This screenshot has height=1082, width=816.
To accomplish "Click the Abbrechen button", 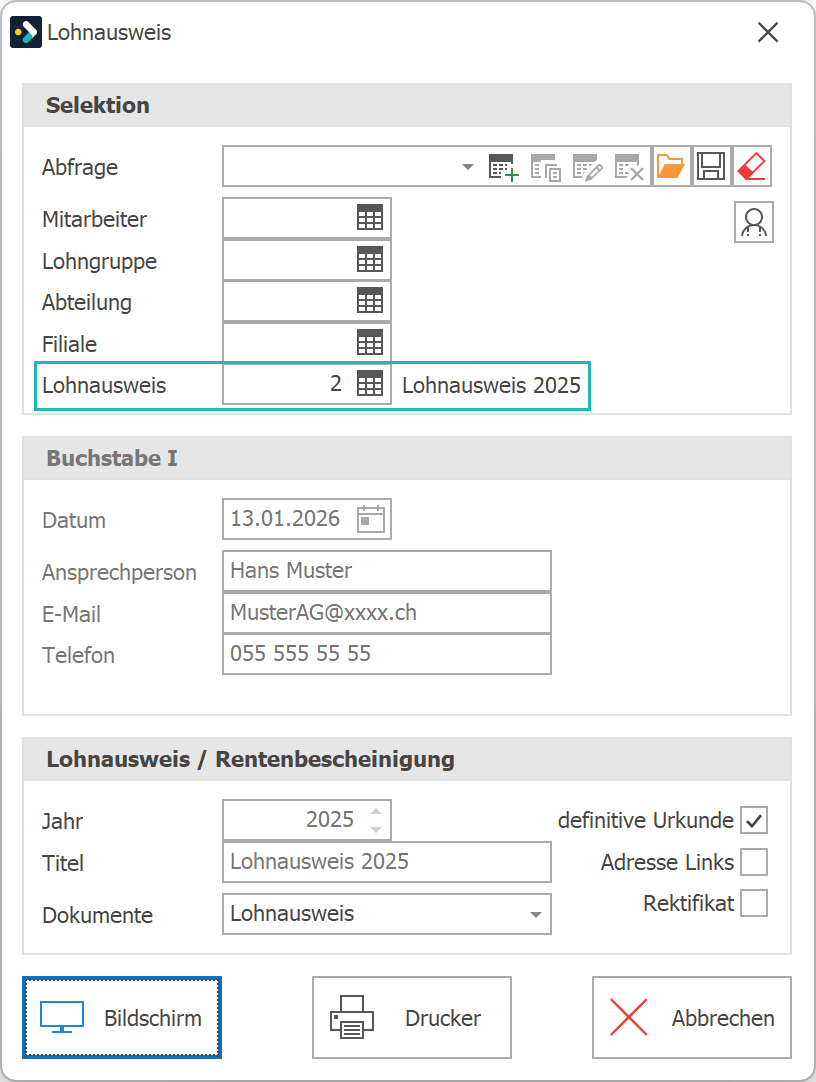I will [x=692, y=1017].
